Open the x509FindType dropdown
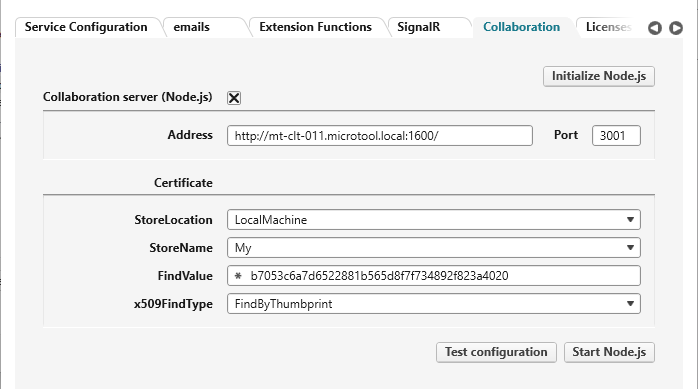The width and height of the screenshot is (698, 389). (x=434, y=304)
